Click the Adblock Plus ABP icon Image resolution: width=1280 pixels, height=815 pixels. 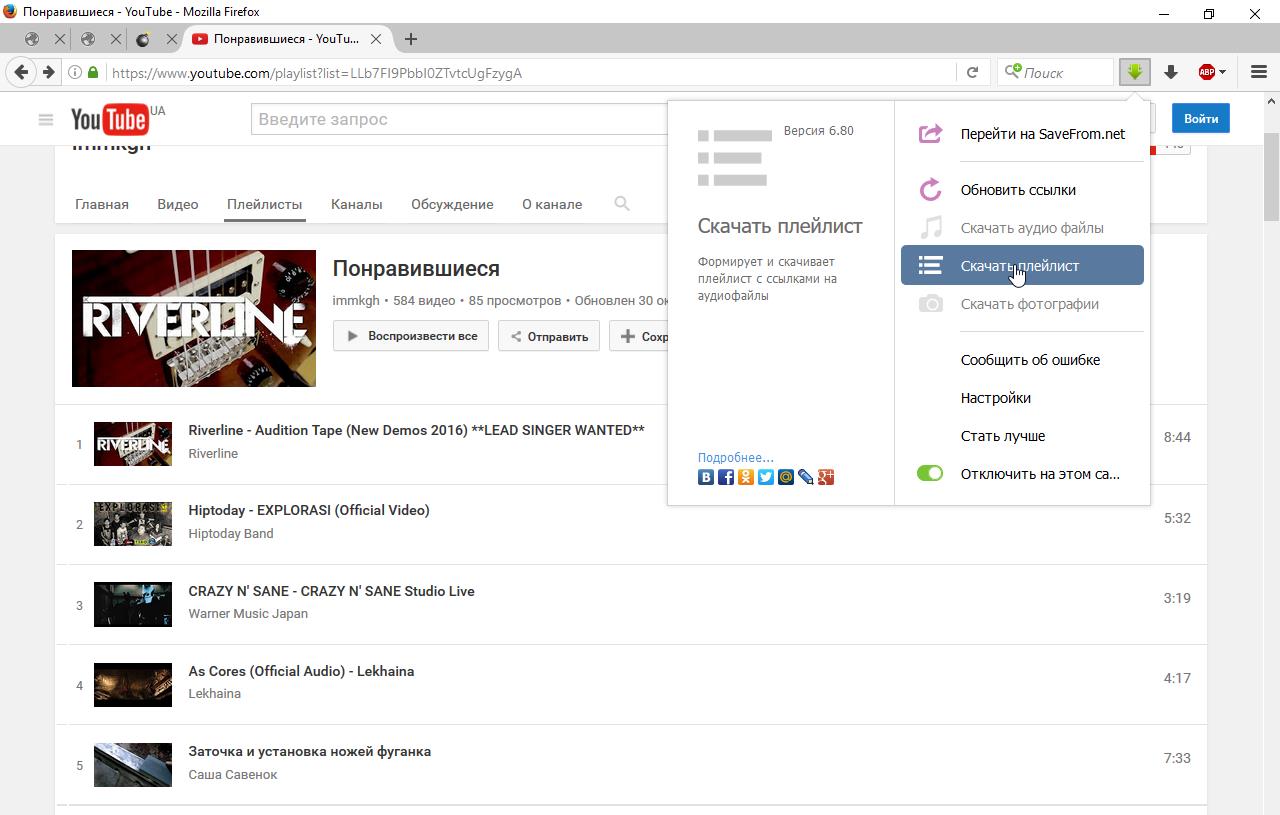[x=1207, y=72]
